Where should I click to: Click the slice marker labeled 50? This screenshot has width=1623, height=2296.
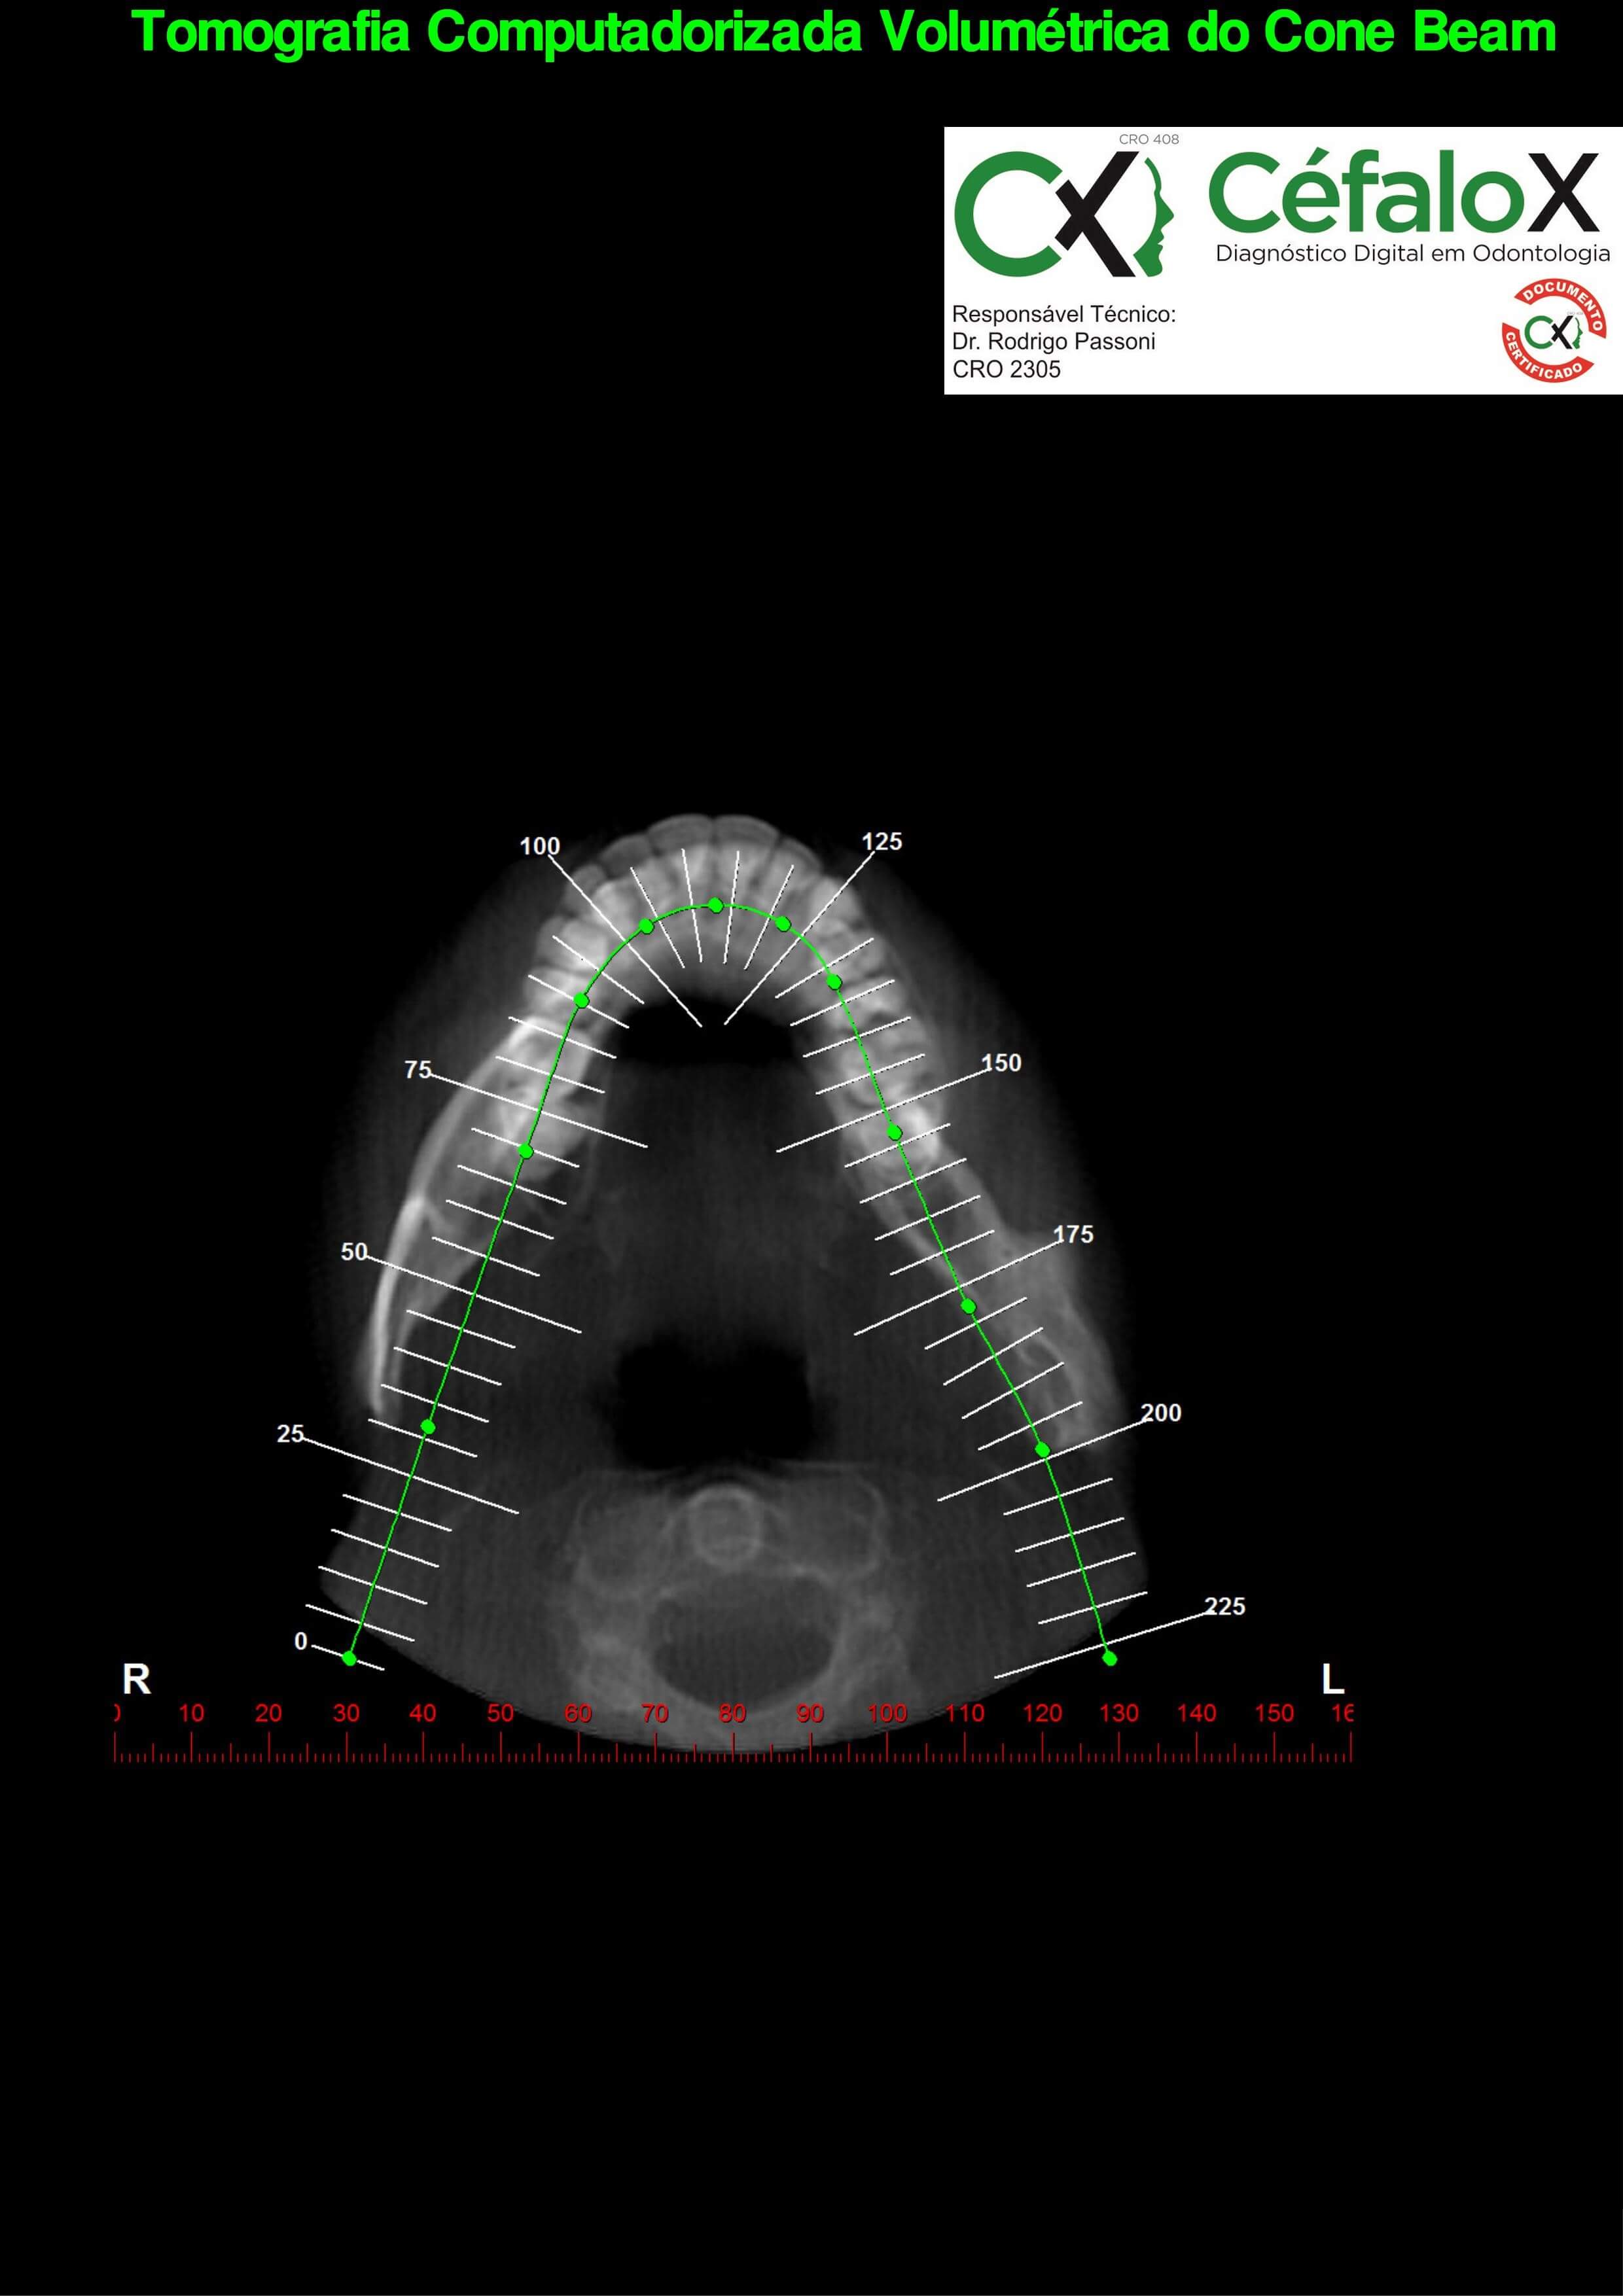(354, 1252)
